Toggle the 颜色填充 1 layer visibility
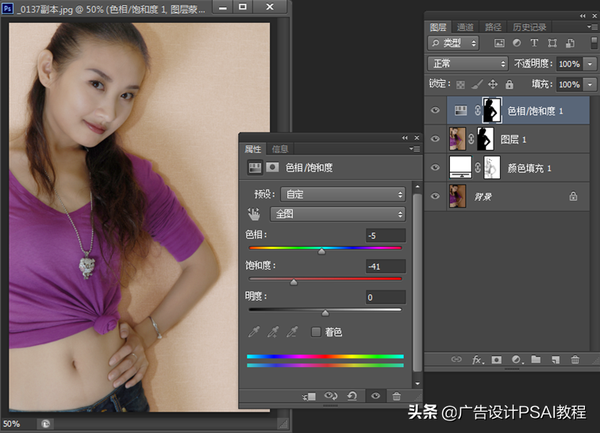Screen dimensions: 600x433 coord(433,167)
